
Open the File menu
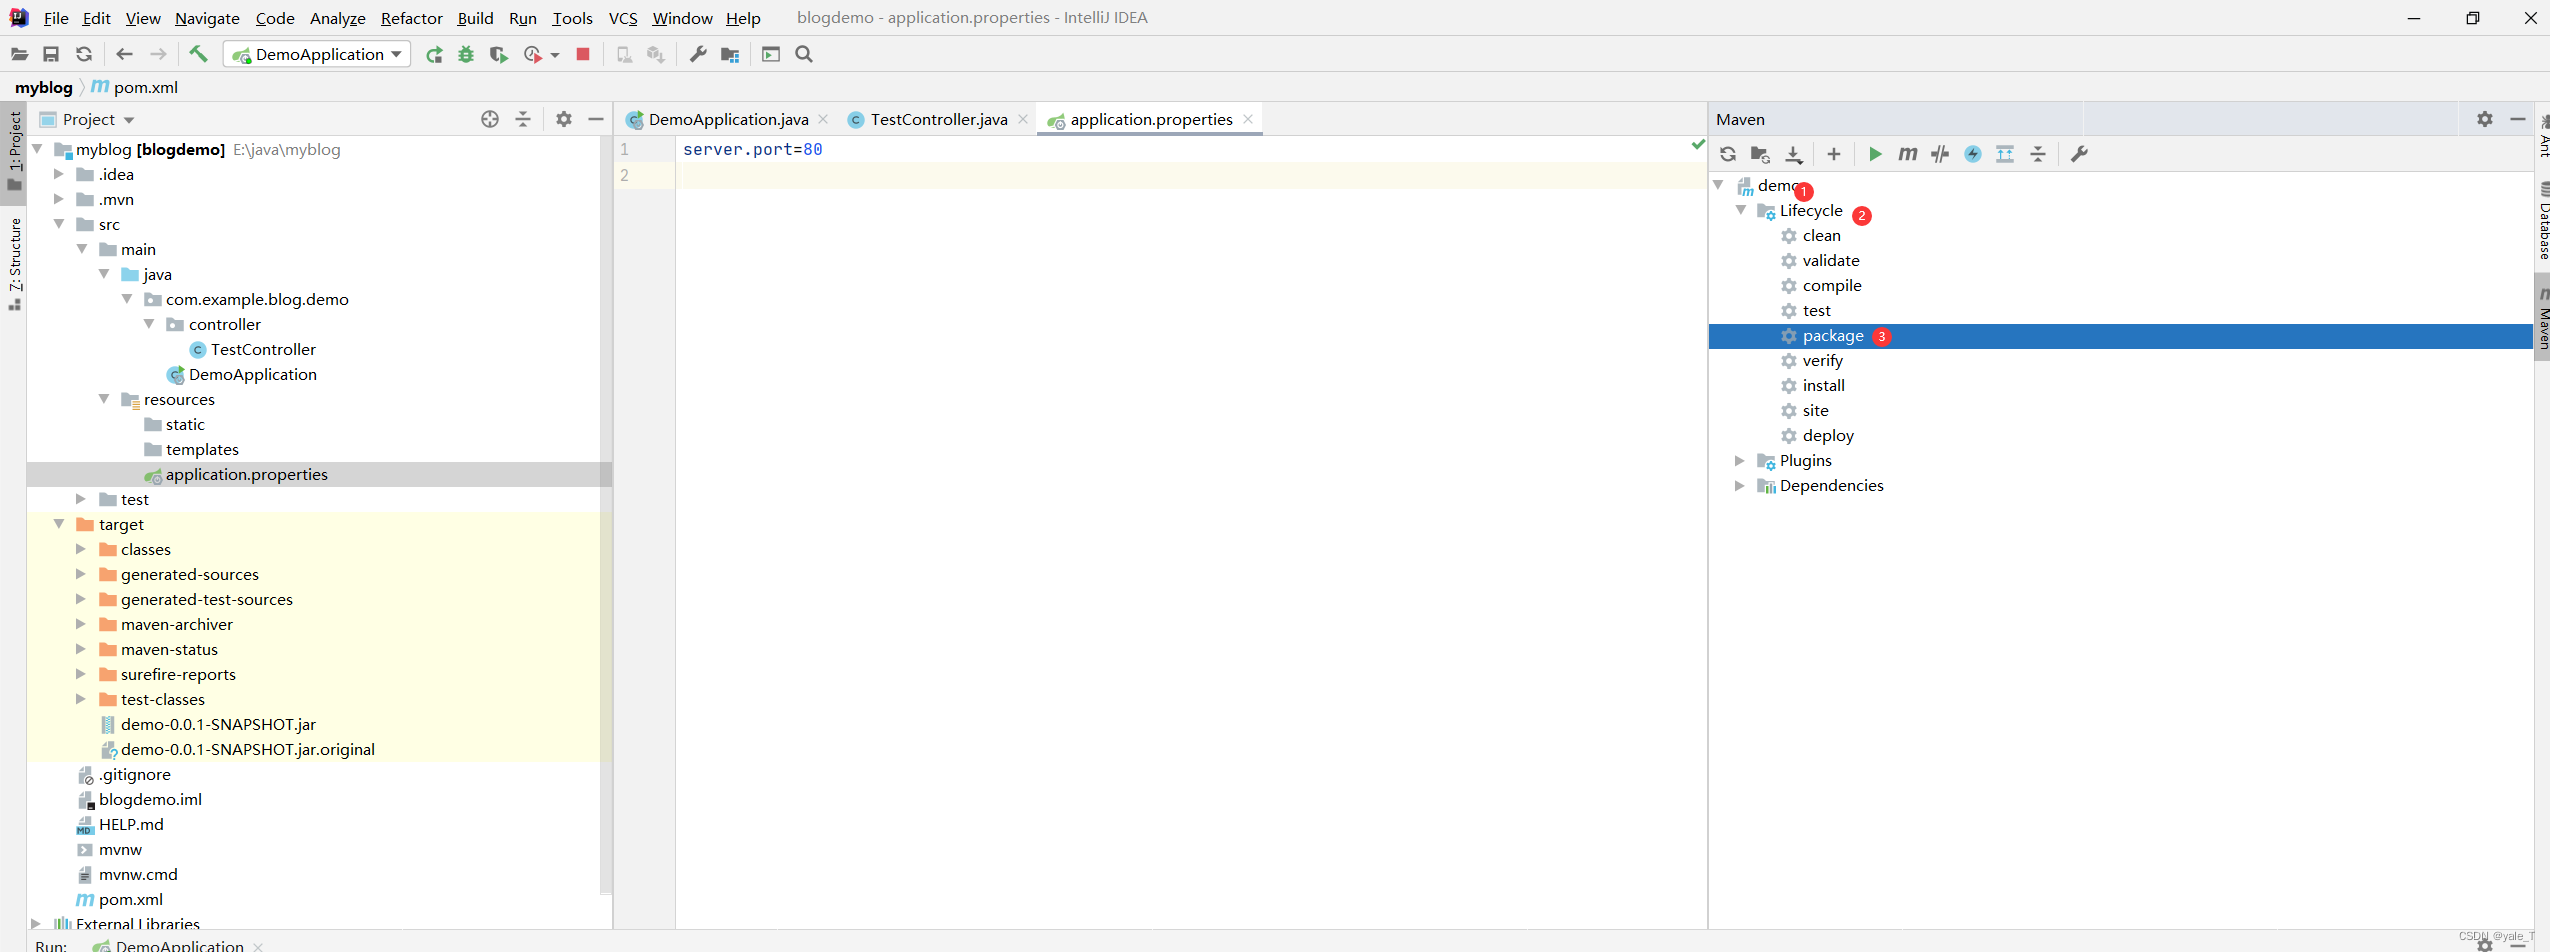[x=56, y=18]
